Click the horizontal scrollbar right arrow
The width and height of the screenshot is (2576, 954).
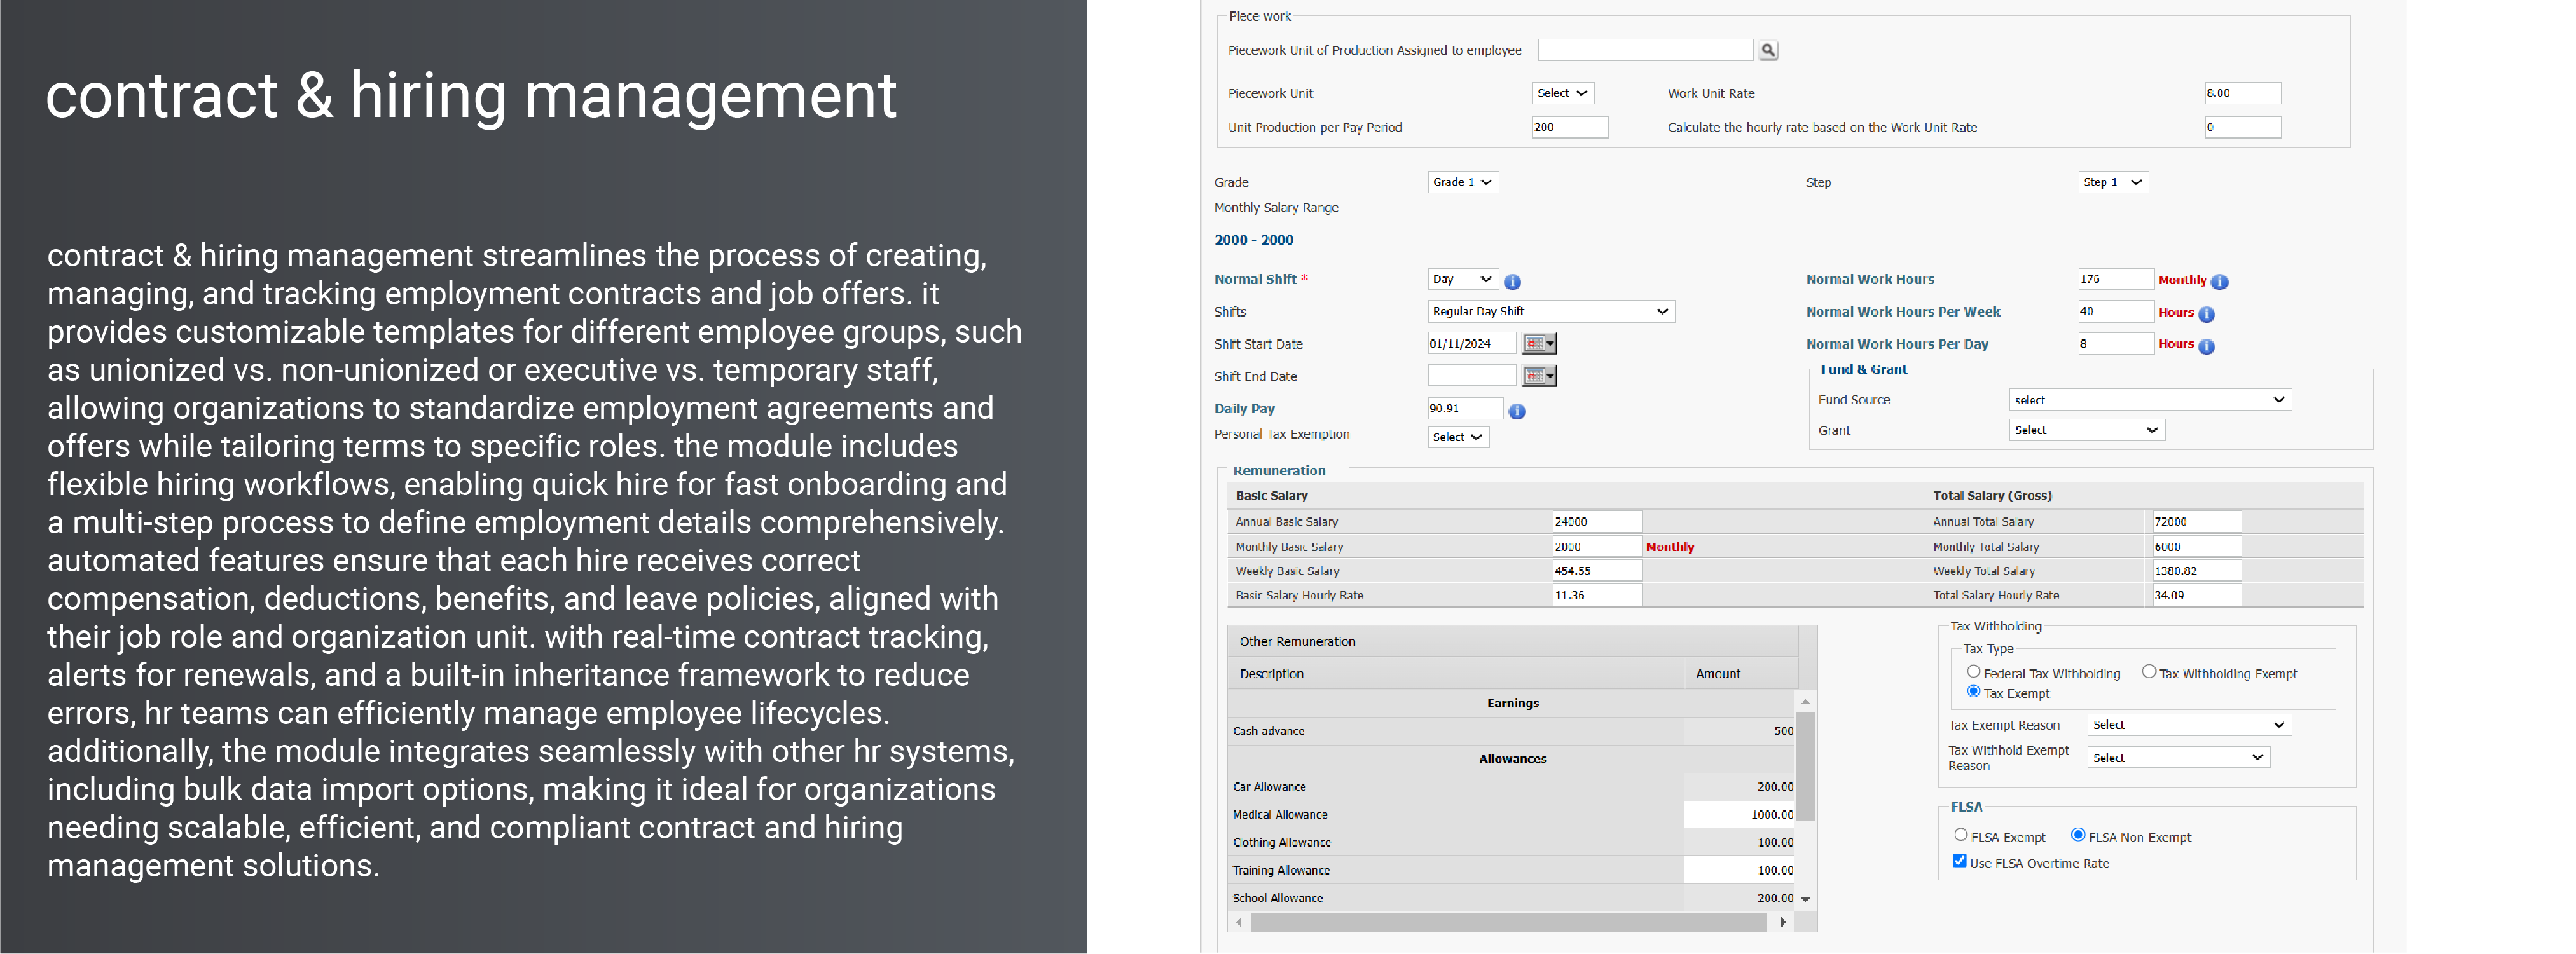click(x=1783, y=922)
